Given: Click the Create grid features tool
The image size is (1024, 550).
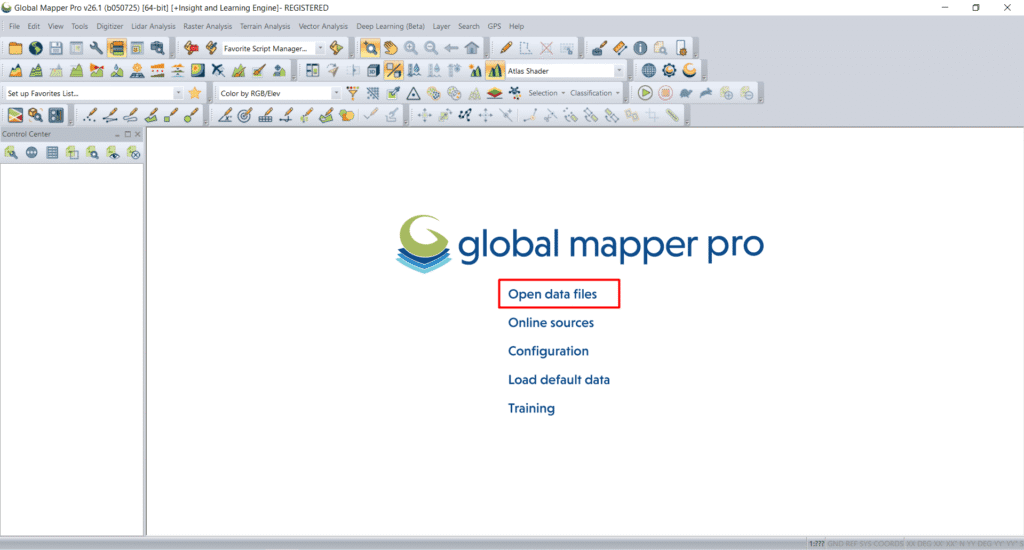Looking at the screenshot, I should coord(264,116).
